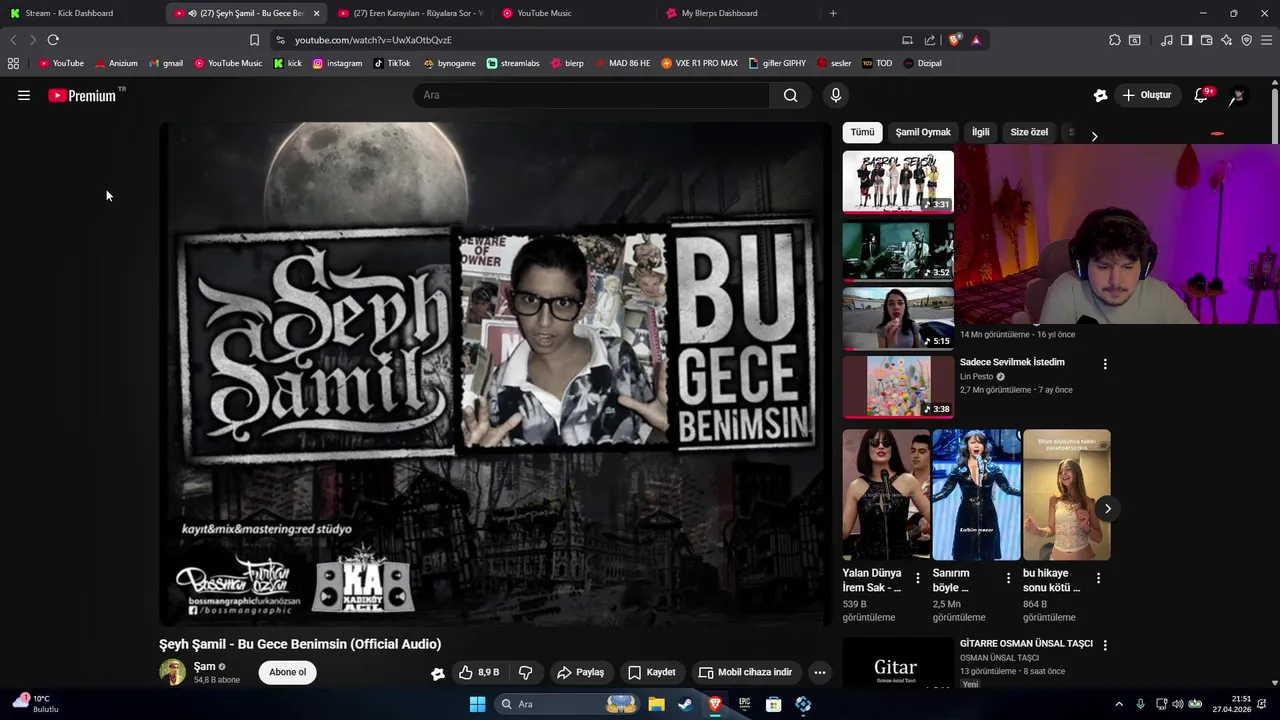This screenshot has height=720, width=1280.
Task: Click the Oluştur create button
Action: (x=1146, y=95)
